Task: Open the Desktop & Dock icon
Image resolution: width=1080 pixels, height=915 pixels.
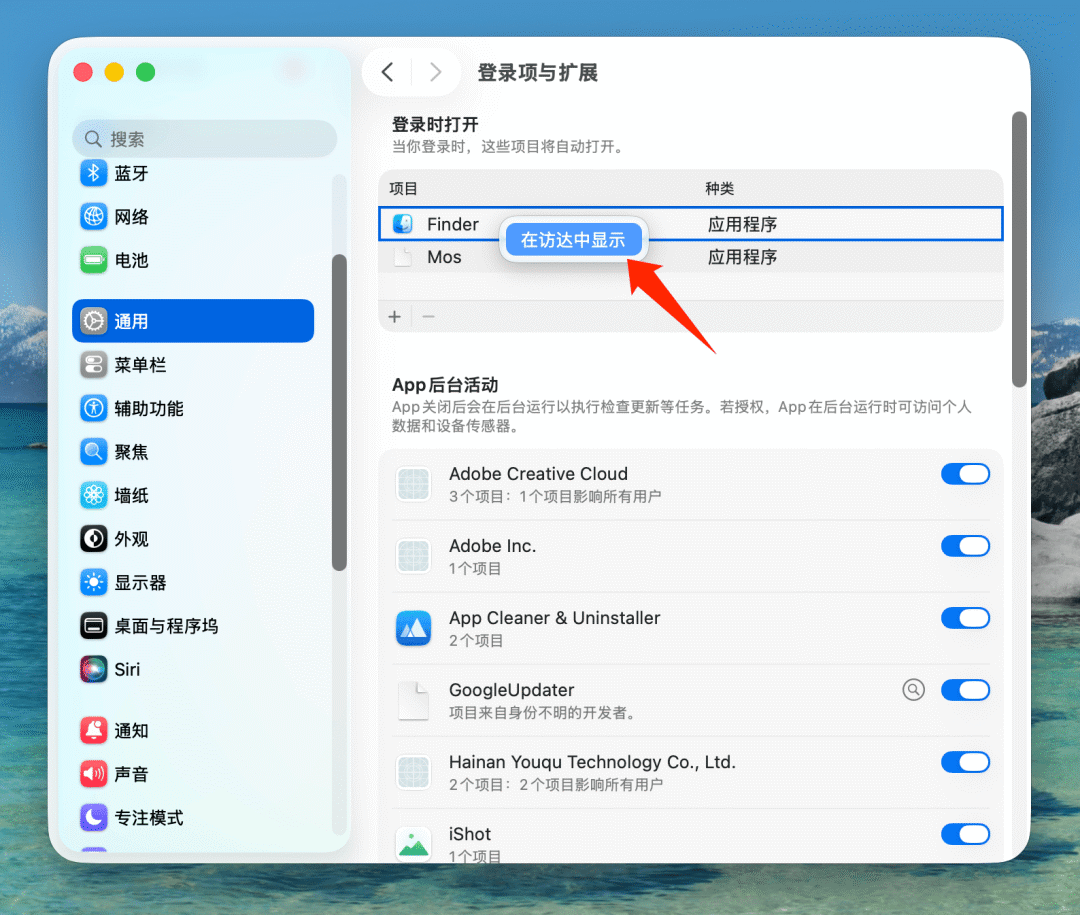Action: click(94, 626)
